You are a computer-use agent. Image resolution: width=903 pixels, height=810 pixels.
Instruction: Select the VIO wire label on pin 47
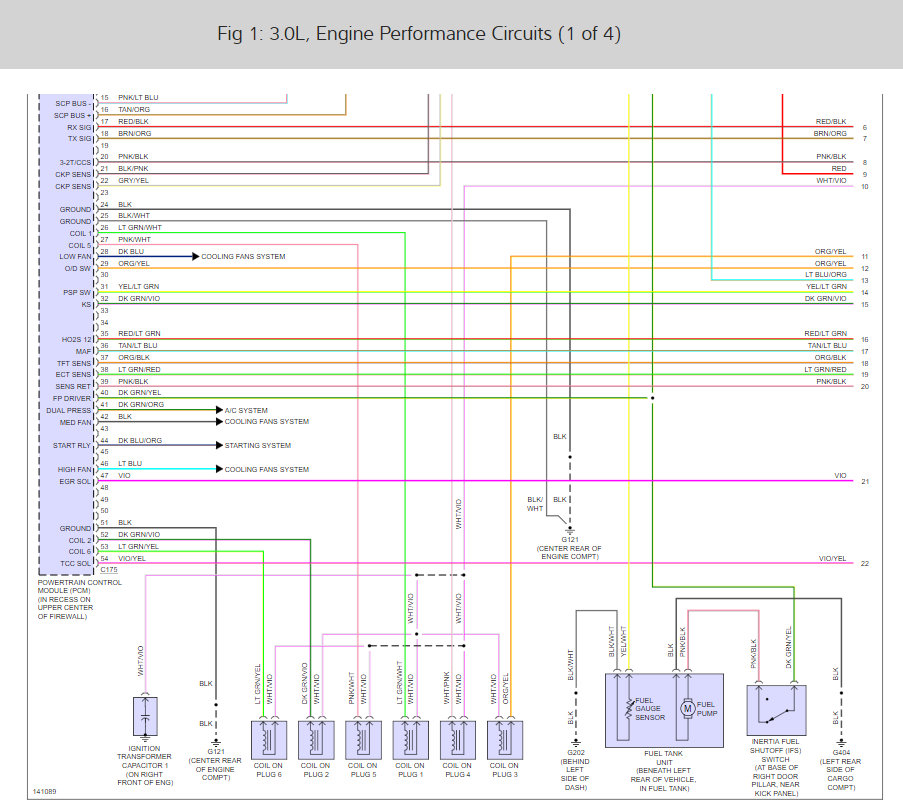122,475
